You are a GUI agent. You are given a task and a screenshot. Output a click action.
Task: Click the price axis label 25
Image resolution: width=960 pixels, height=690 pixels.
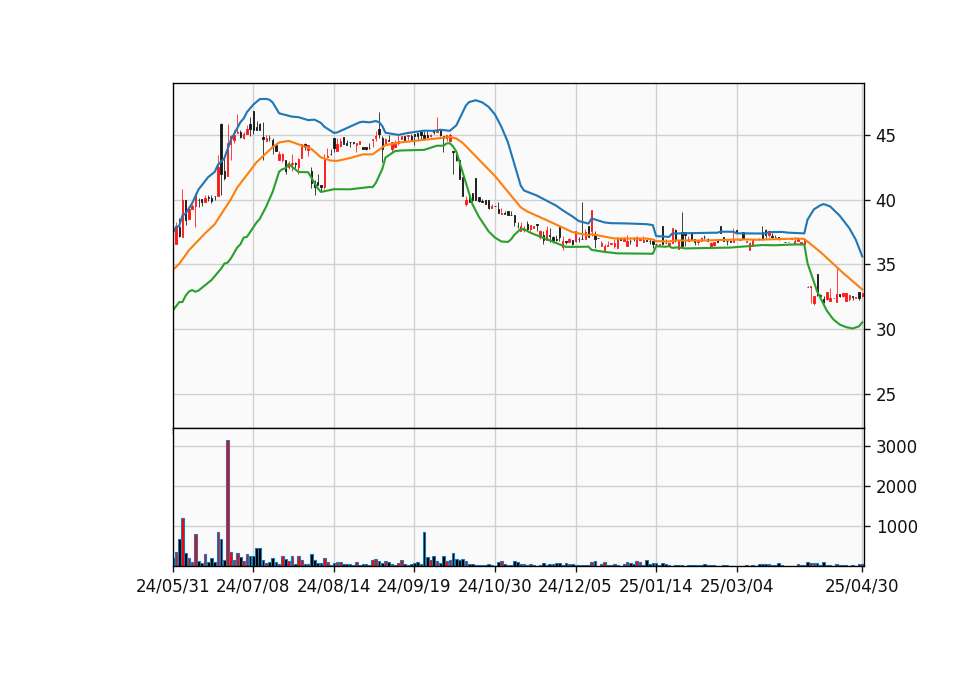[x=885, y=395]
